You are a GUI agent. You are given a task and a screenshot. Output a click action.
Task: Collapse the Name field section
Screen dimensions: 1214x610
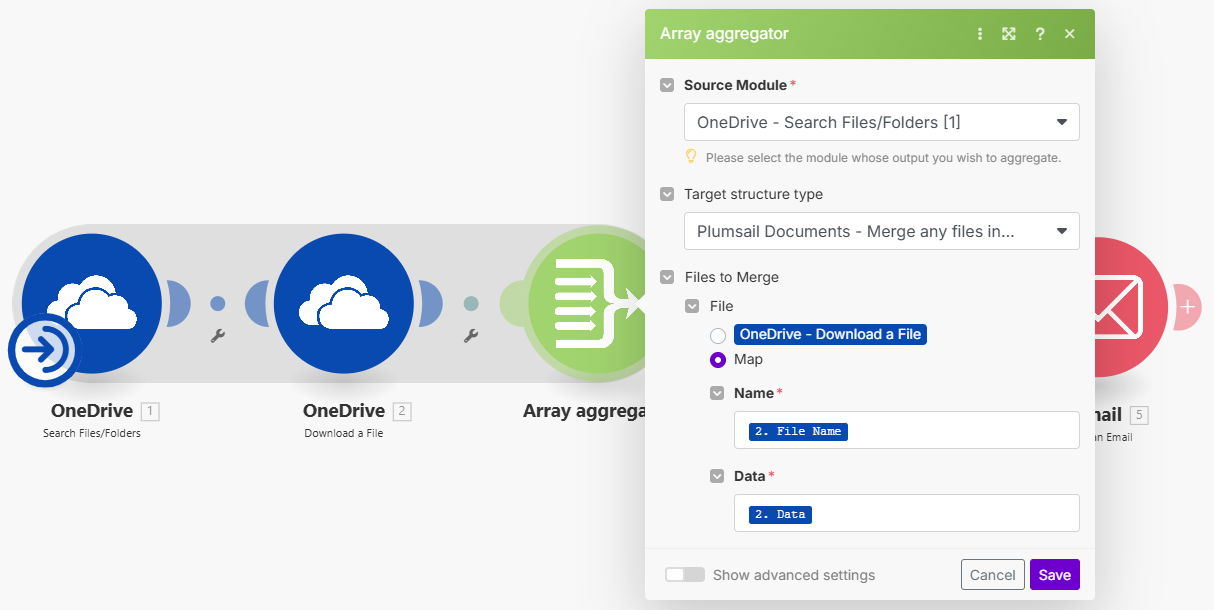pyautogui.click(x=717, y=394)
